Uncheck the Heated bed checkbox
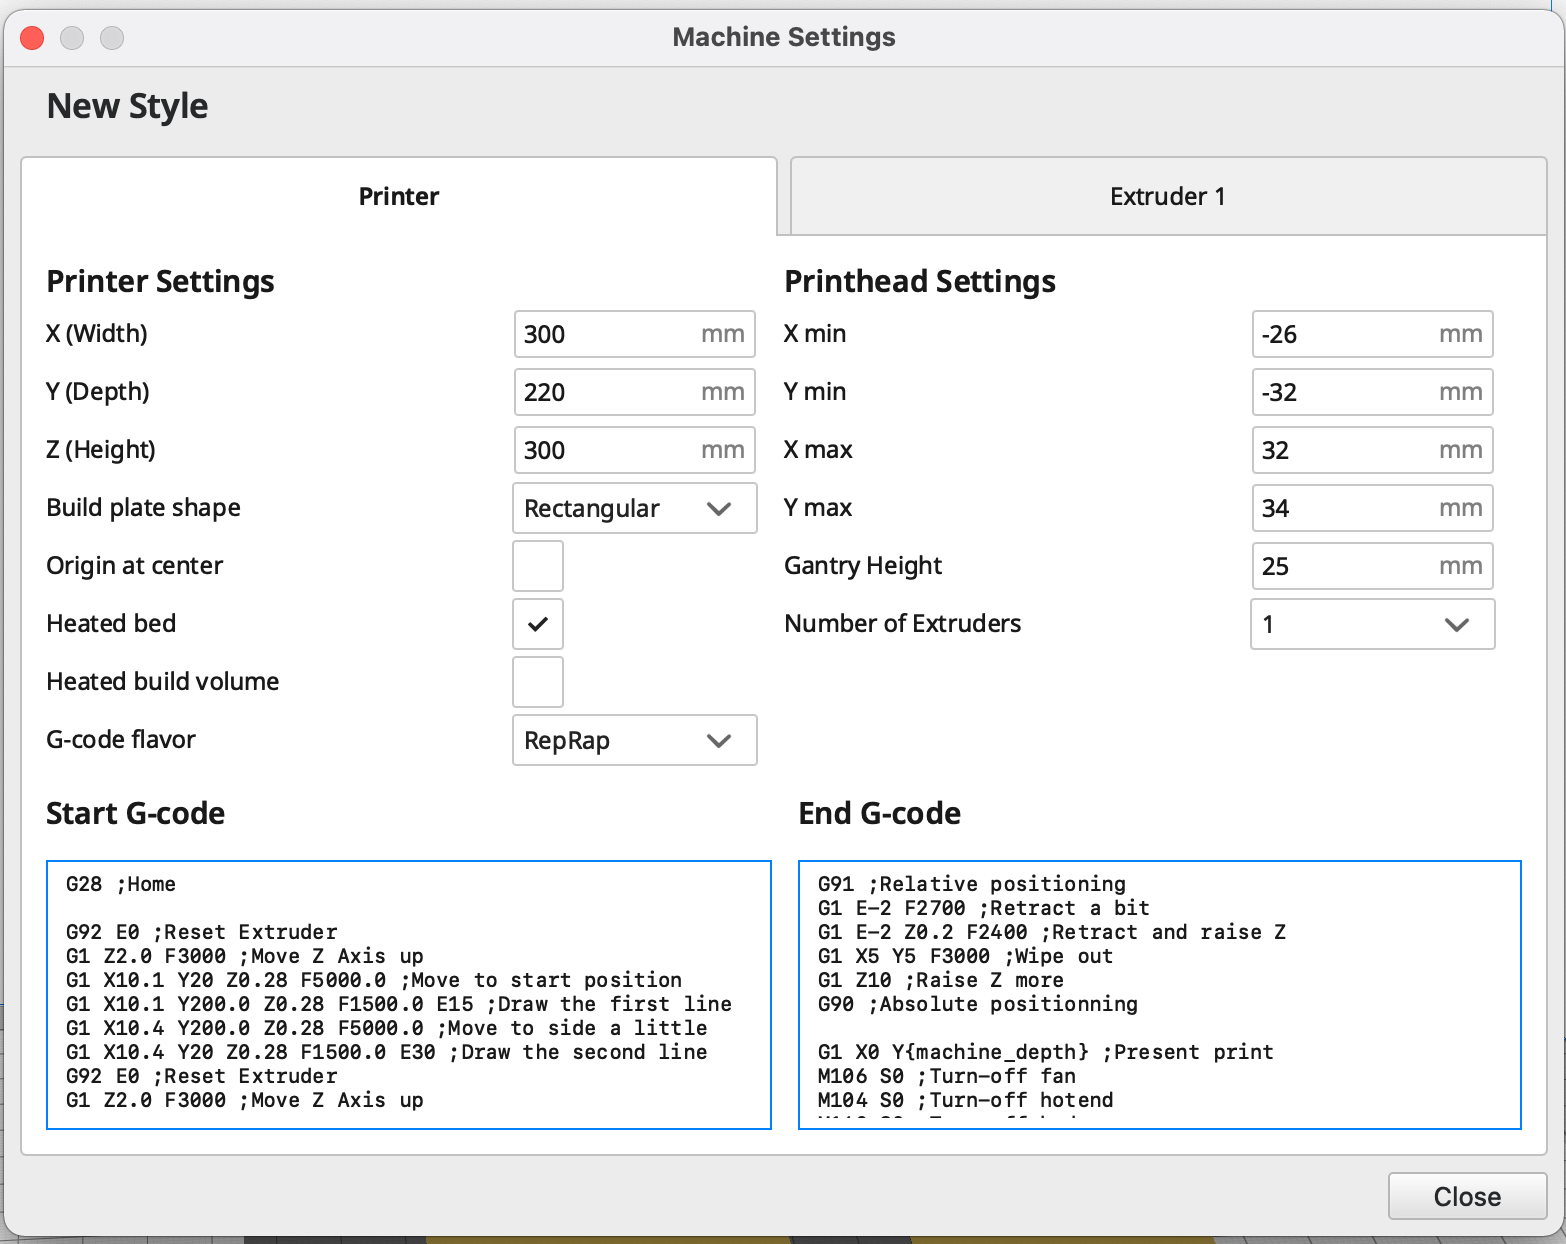The image size is (1566, 1244). [538, 624]
